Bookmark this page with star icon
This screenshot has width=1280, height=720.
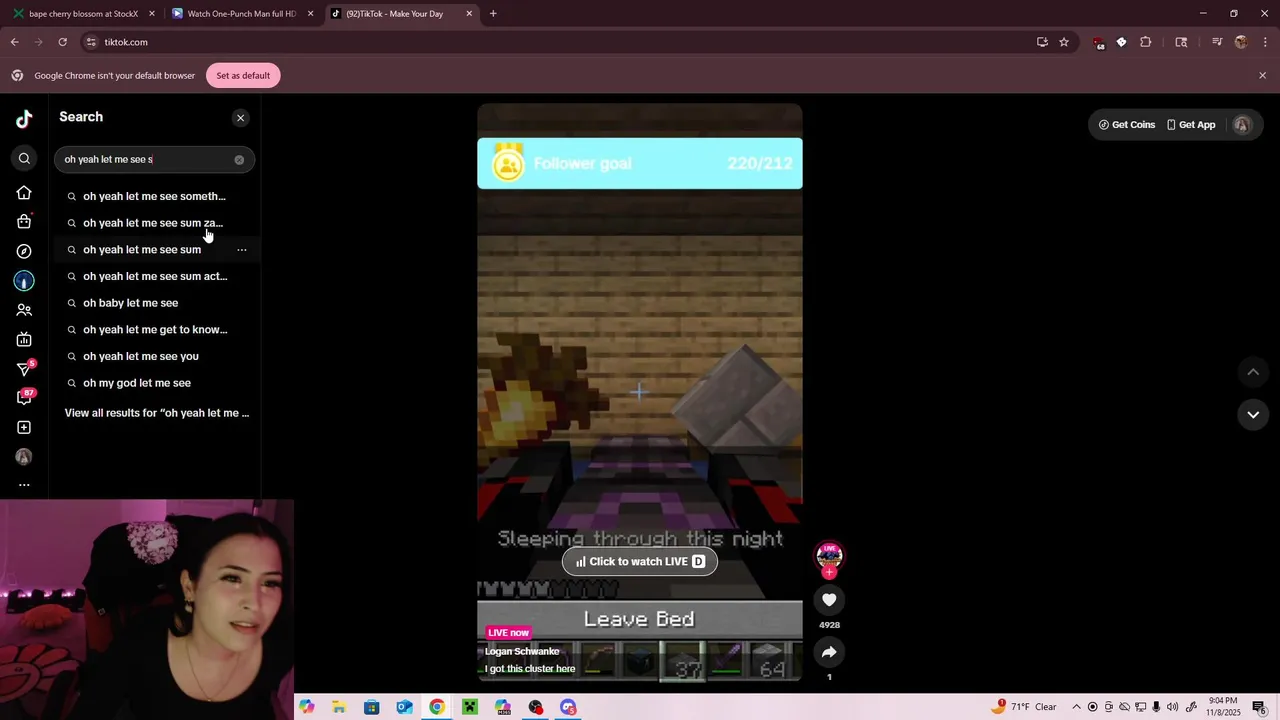(1064, 42)
